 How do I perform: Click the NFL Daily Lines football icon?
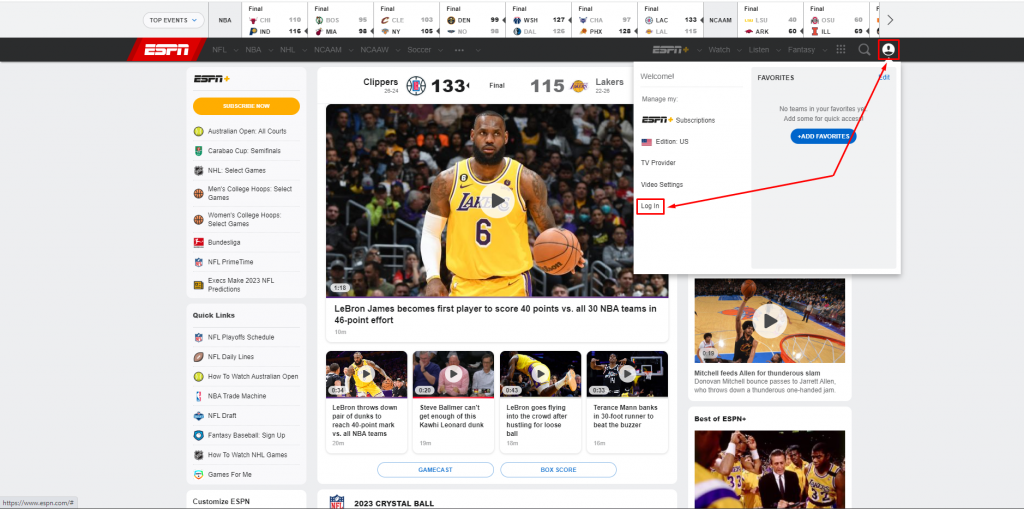(x=199, y=357)
